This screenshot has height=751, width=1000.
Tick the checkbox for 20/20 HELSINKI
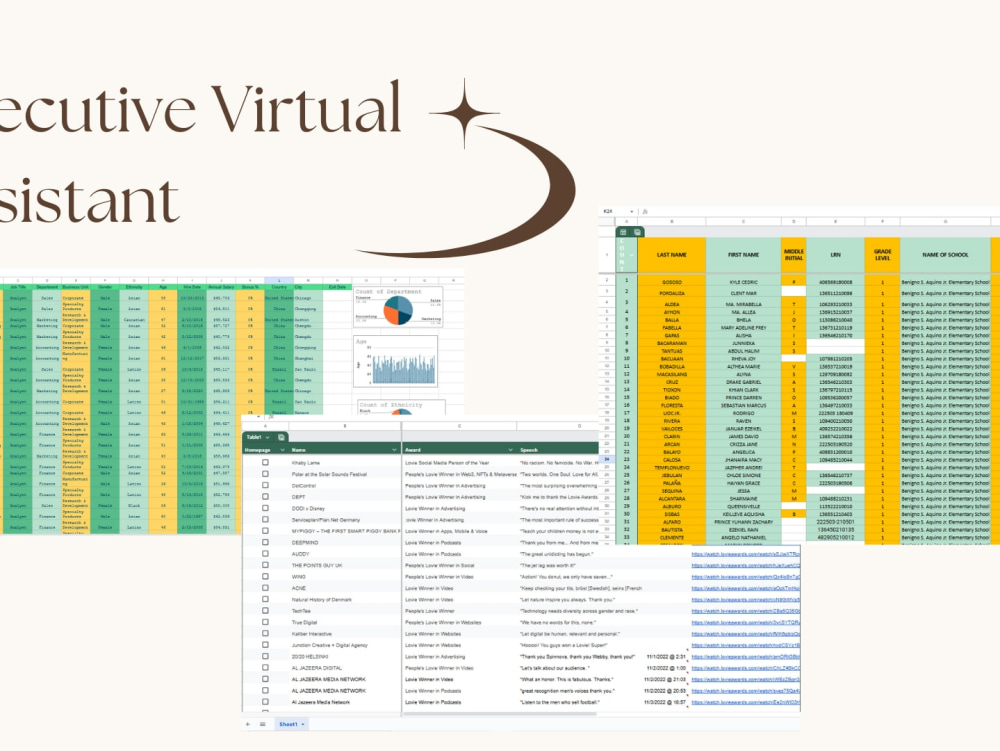[265, 657]
